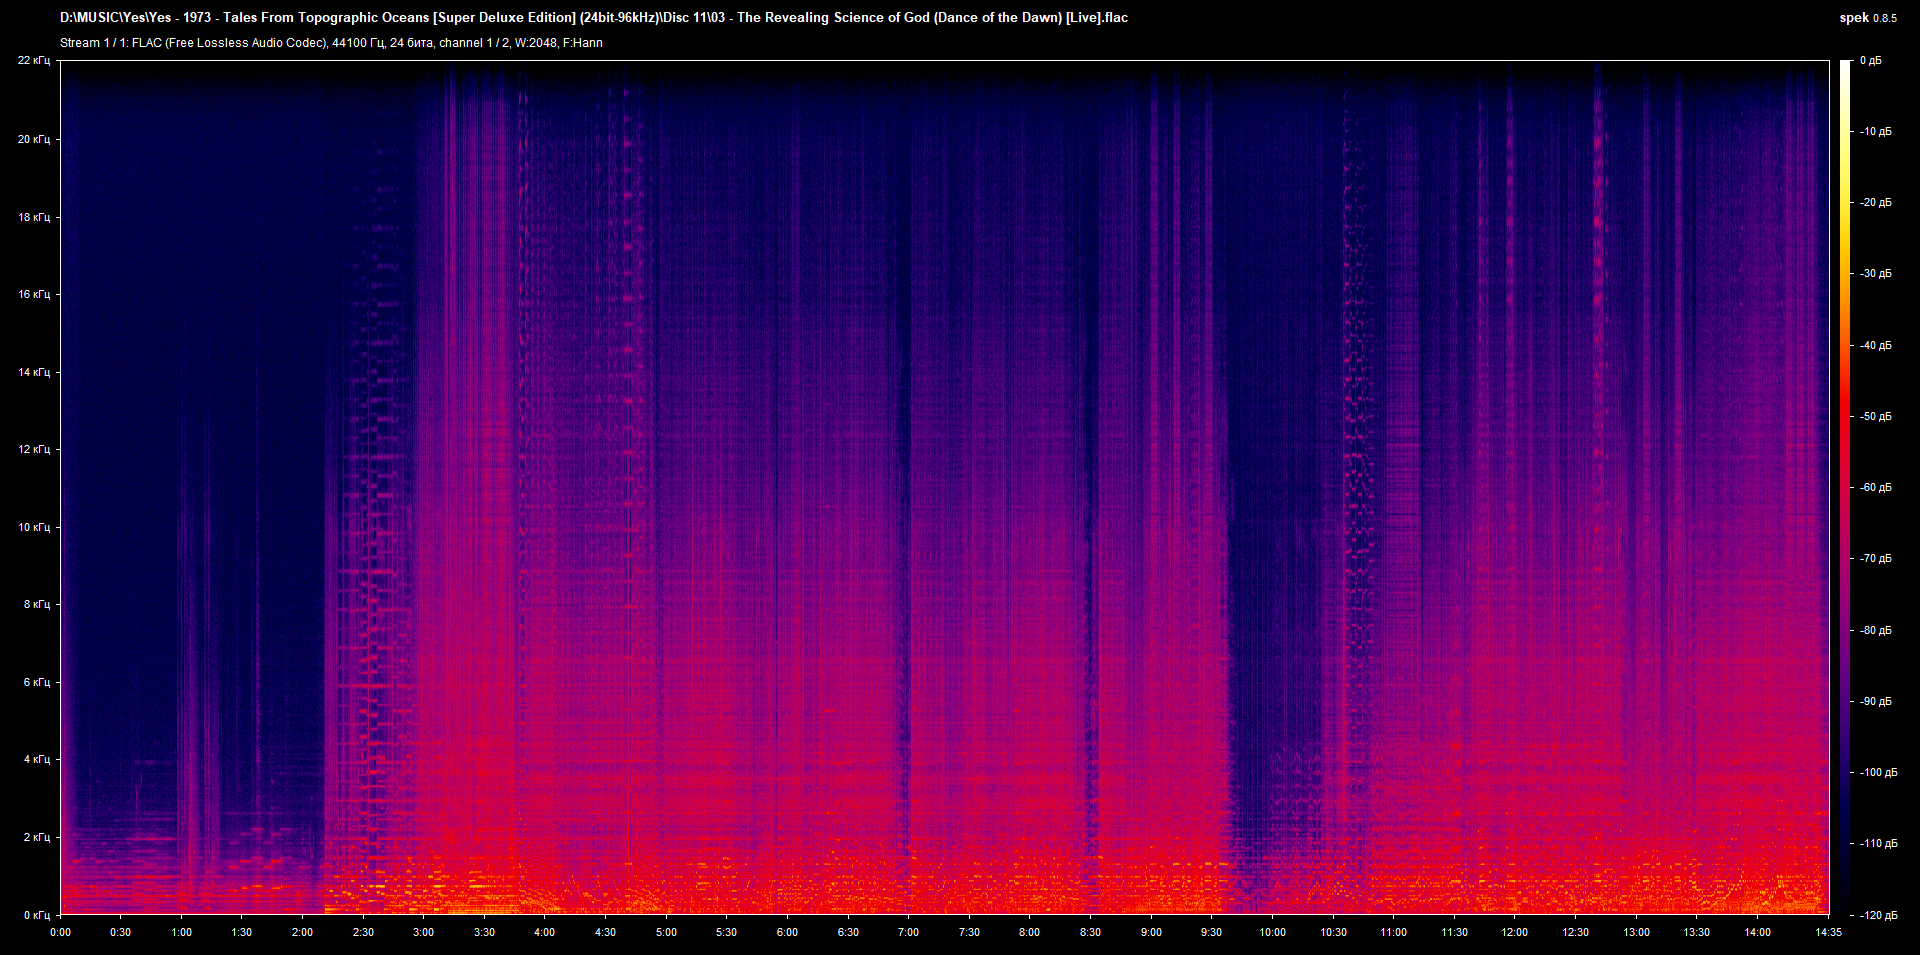
Task: Click the -80 дБ level scale label
Action: 1875,631
